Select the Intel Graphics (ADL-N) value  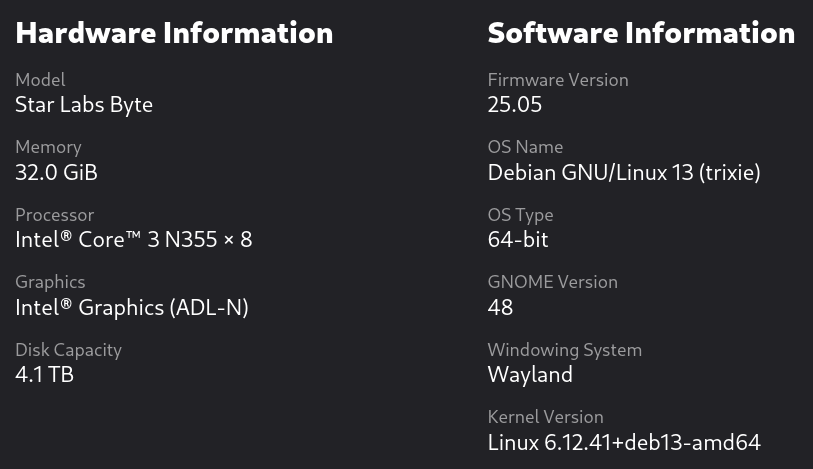tap(132, 307)
